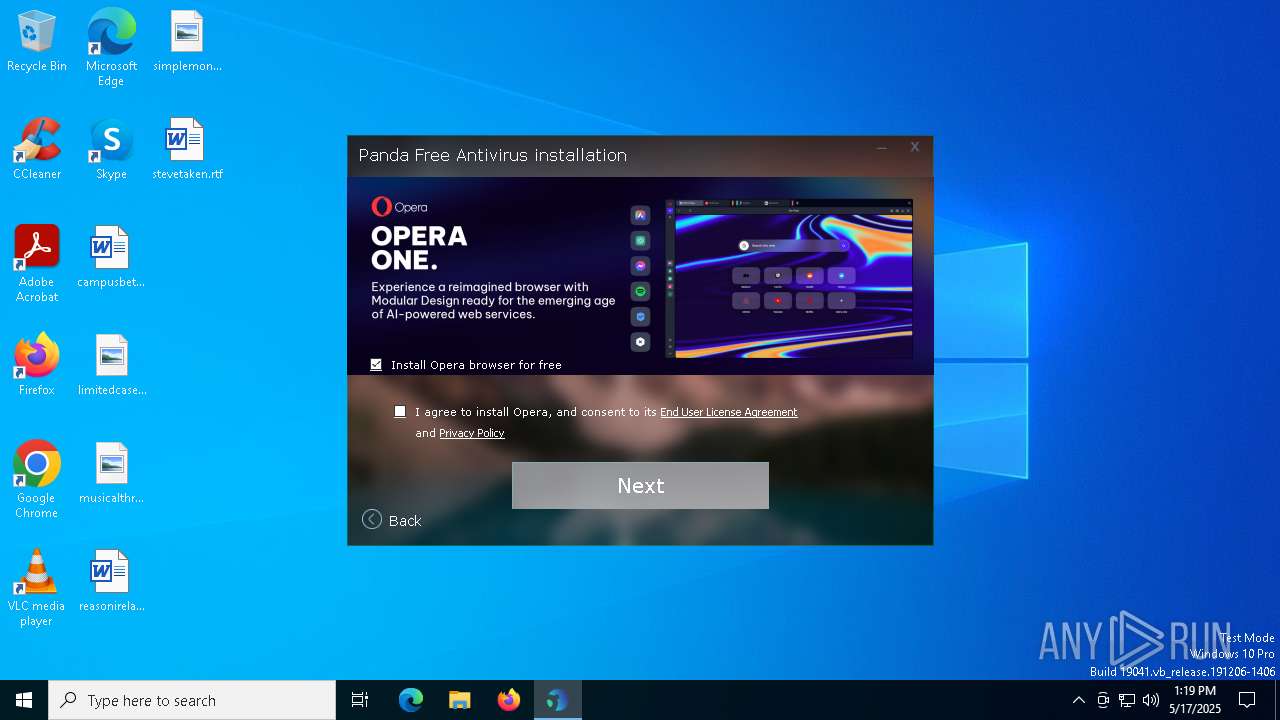Open the Action Center notifications
This screenshot has height=720, width=1280.
coord(1247,700)
